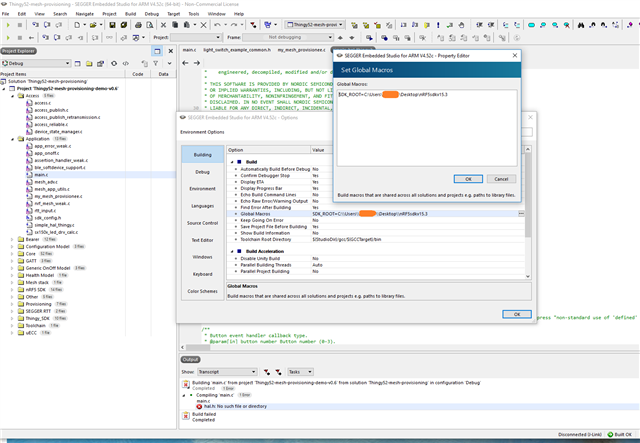Select sdk_config.h in the project tree
Screen dimensions: 640x443
47,218
